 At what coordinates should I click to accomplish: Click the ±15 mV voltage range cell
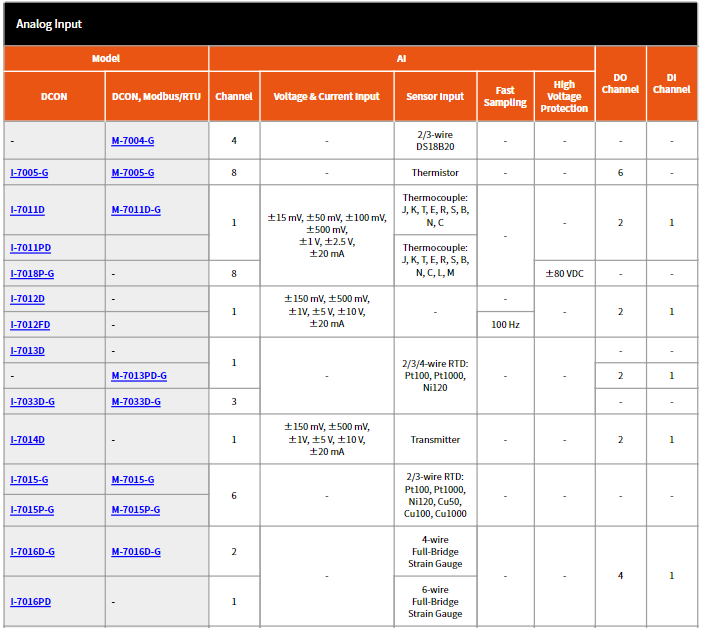tap(326, 236)
